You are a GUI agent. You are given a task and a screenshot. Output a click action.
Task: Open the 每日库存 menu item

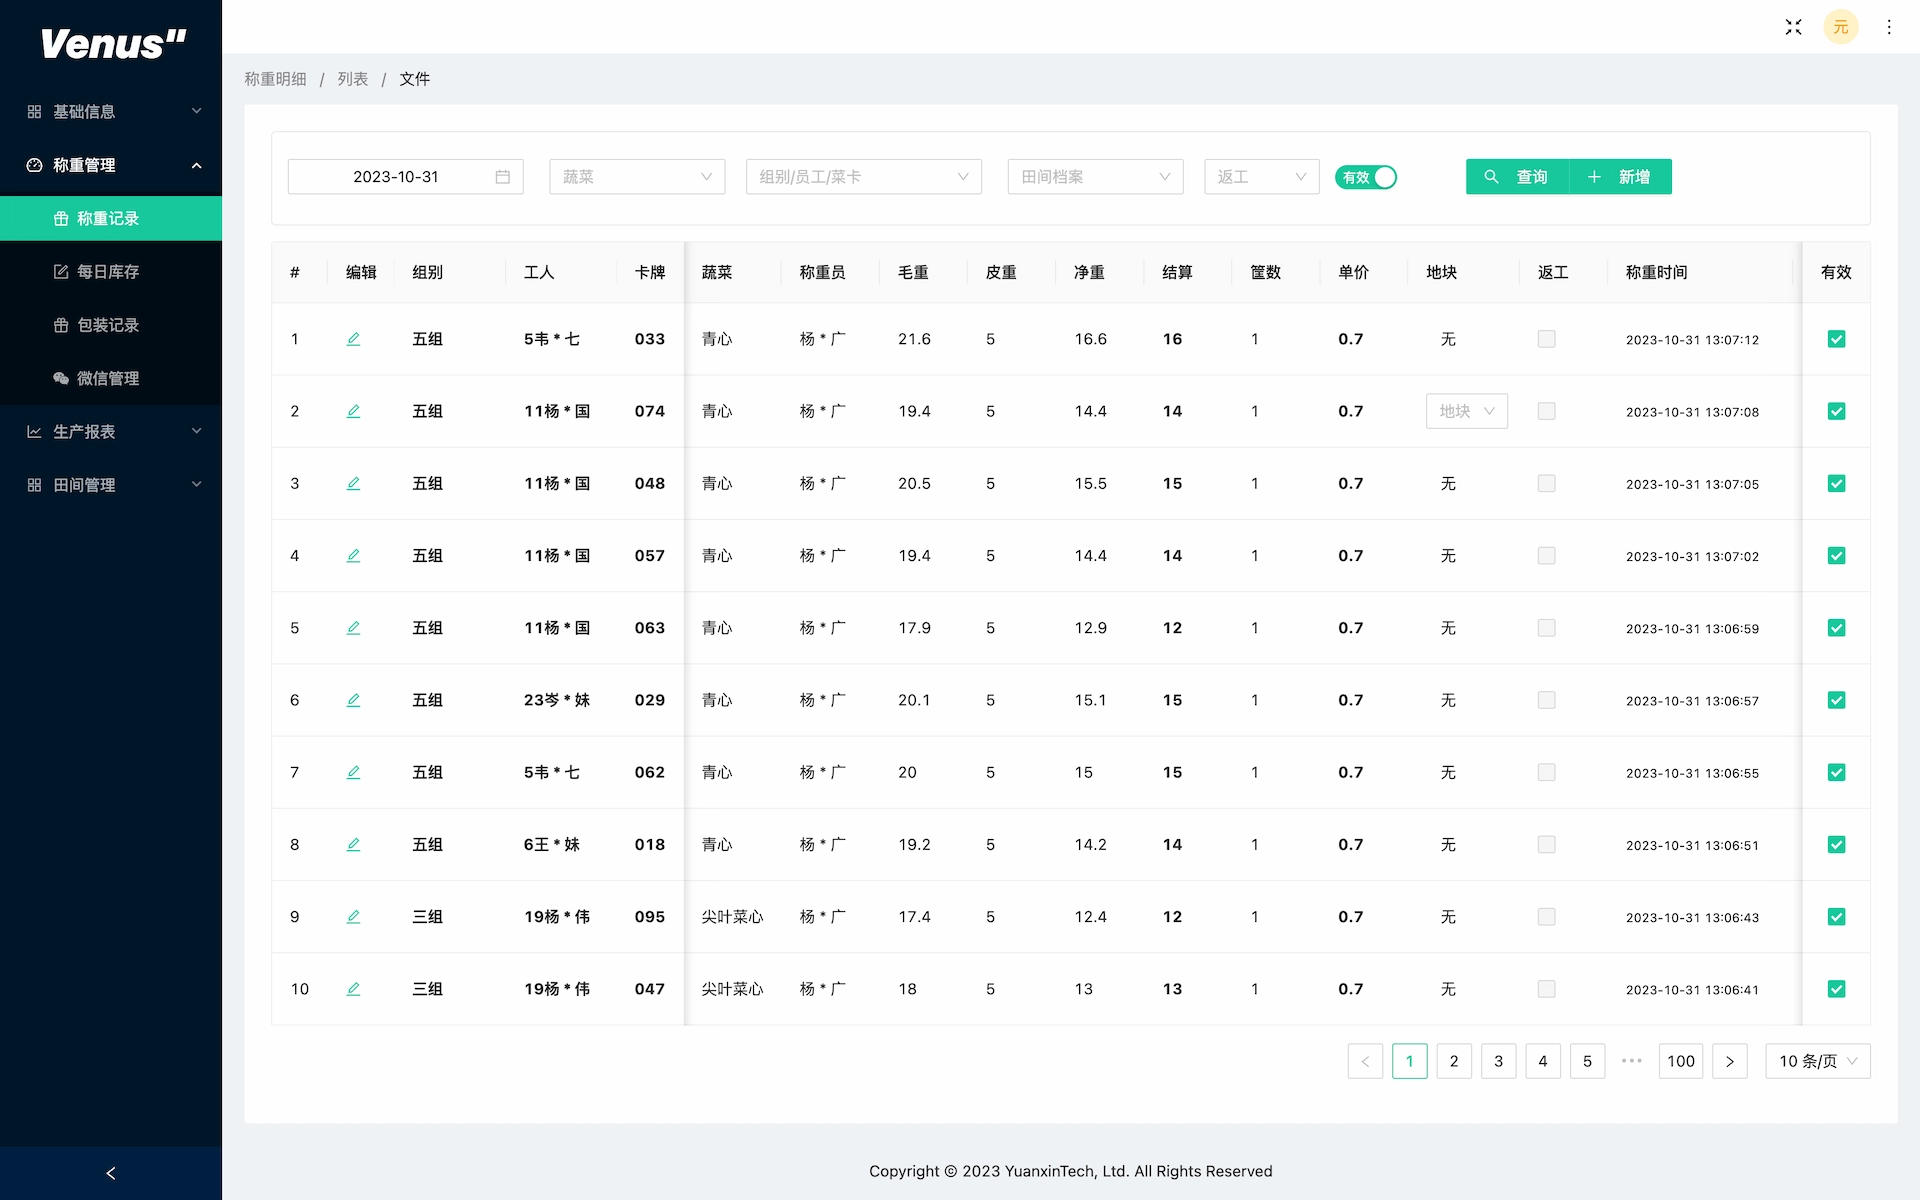click(x=111, y=271)
